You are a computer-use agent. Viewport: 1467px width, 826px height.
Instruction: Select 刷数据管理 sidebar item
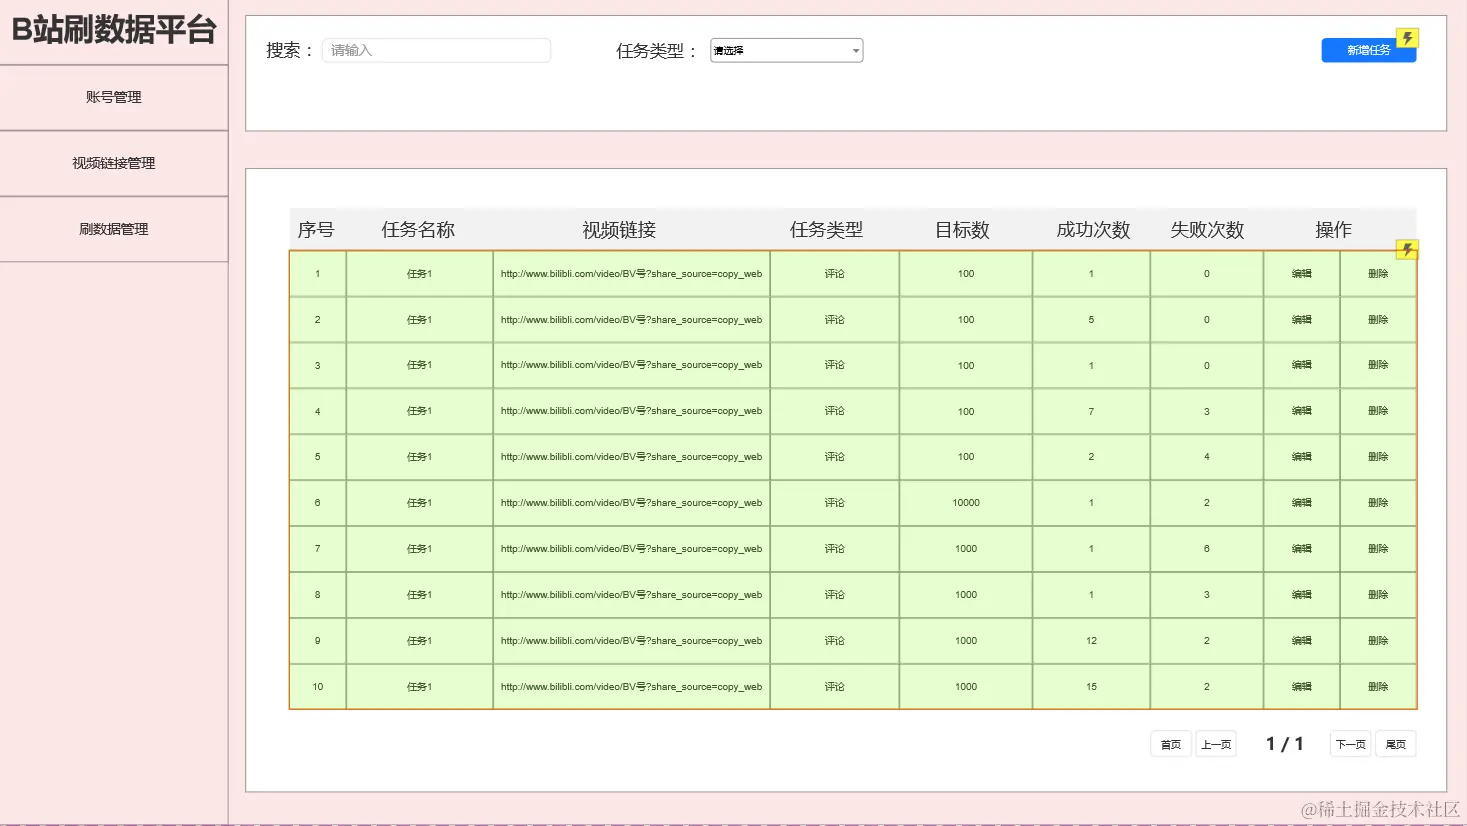coord(114,229)
